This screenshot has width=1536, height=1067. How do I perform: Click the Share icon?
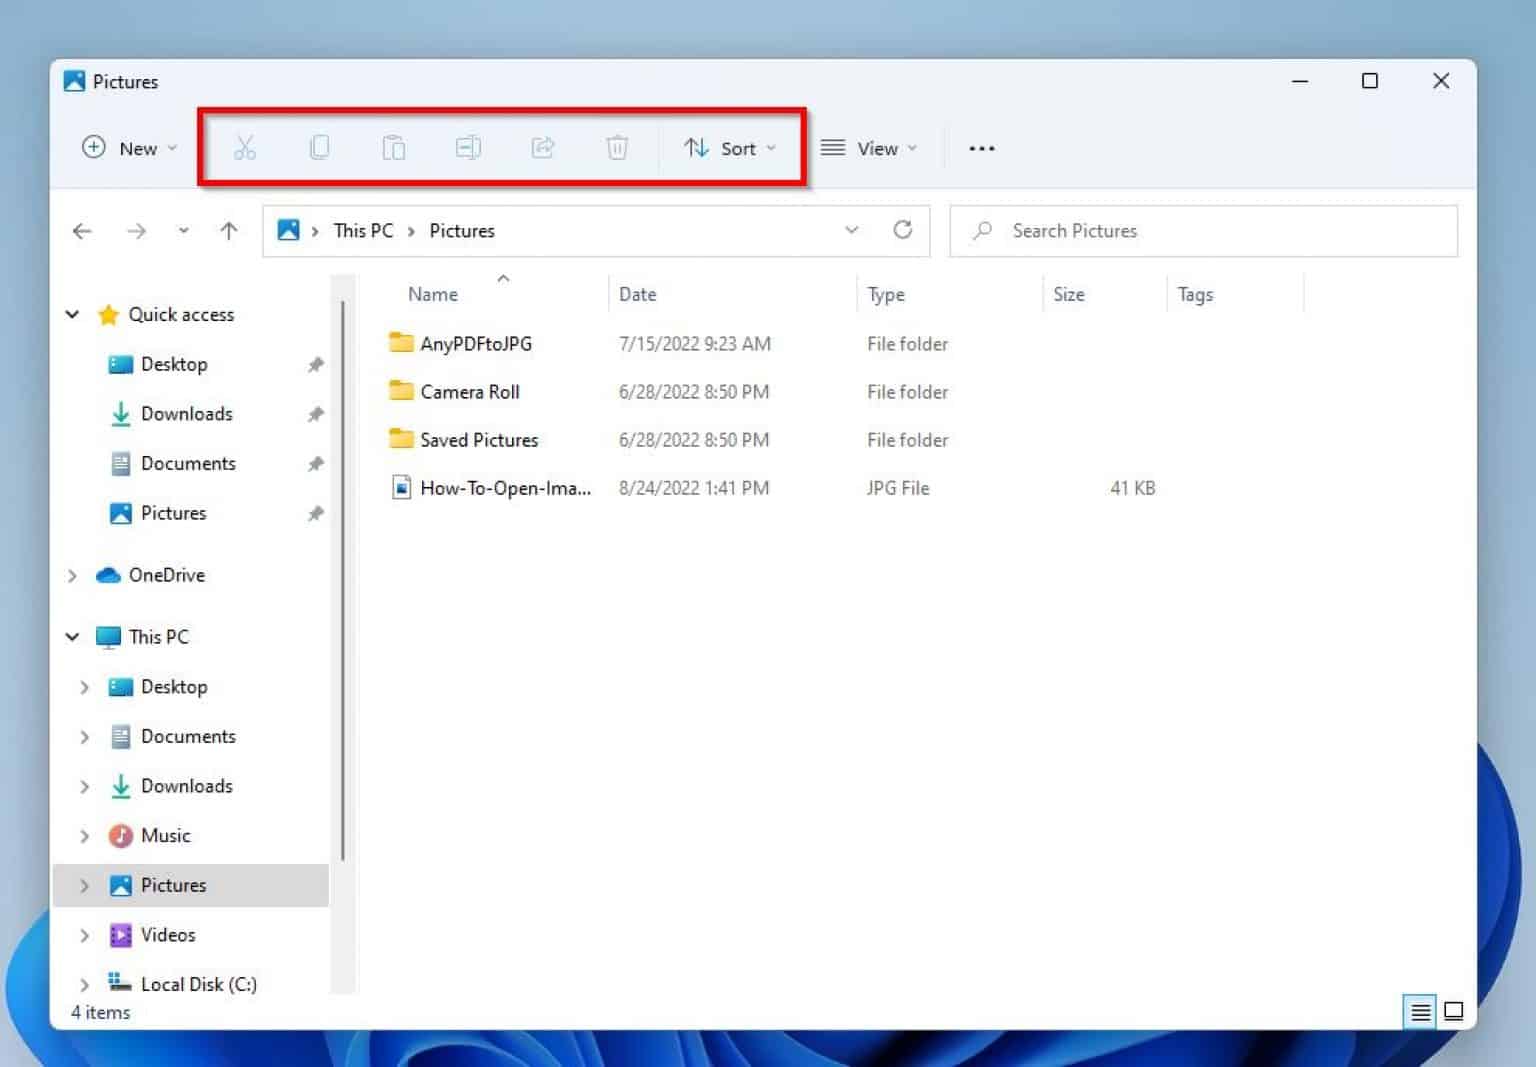[542, 147]
